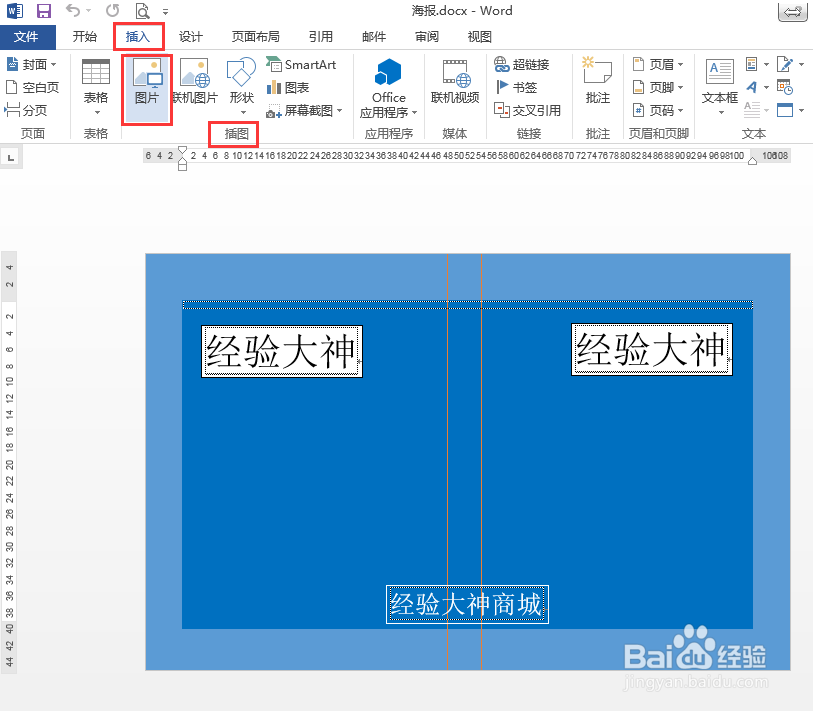Image resolution: width=813 pixels, height=711 pixels.
Task: Open the 页眉 (Header) dropdown
Action: [x=658, y=64]
